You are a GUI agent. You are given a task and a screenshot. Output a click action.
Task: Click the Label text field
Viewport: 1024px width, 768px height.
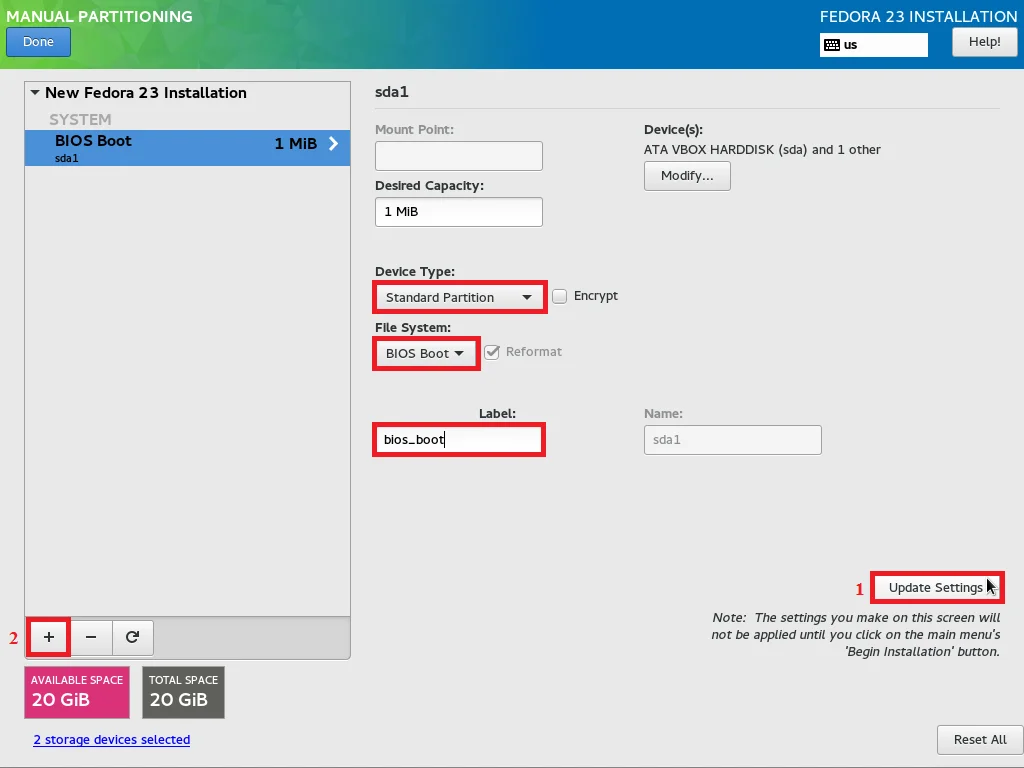coord(458,440)
